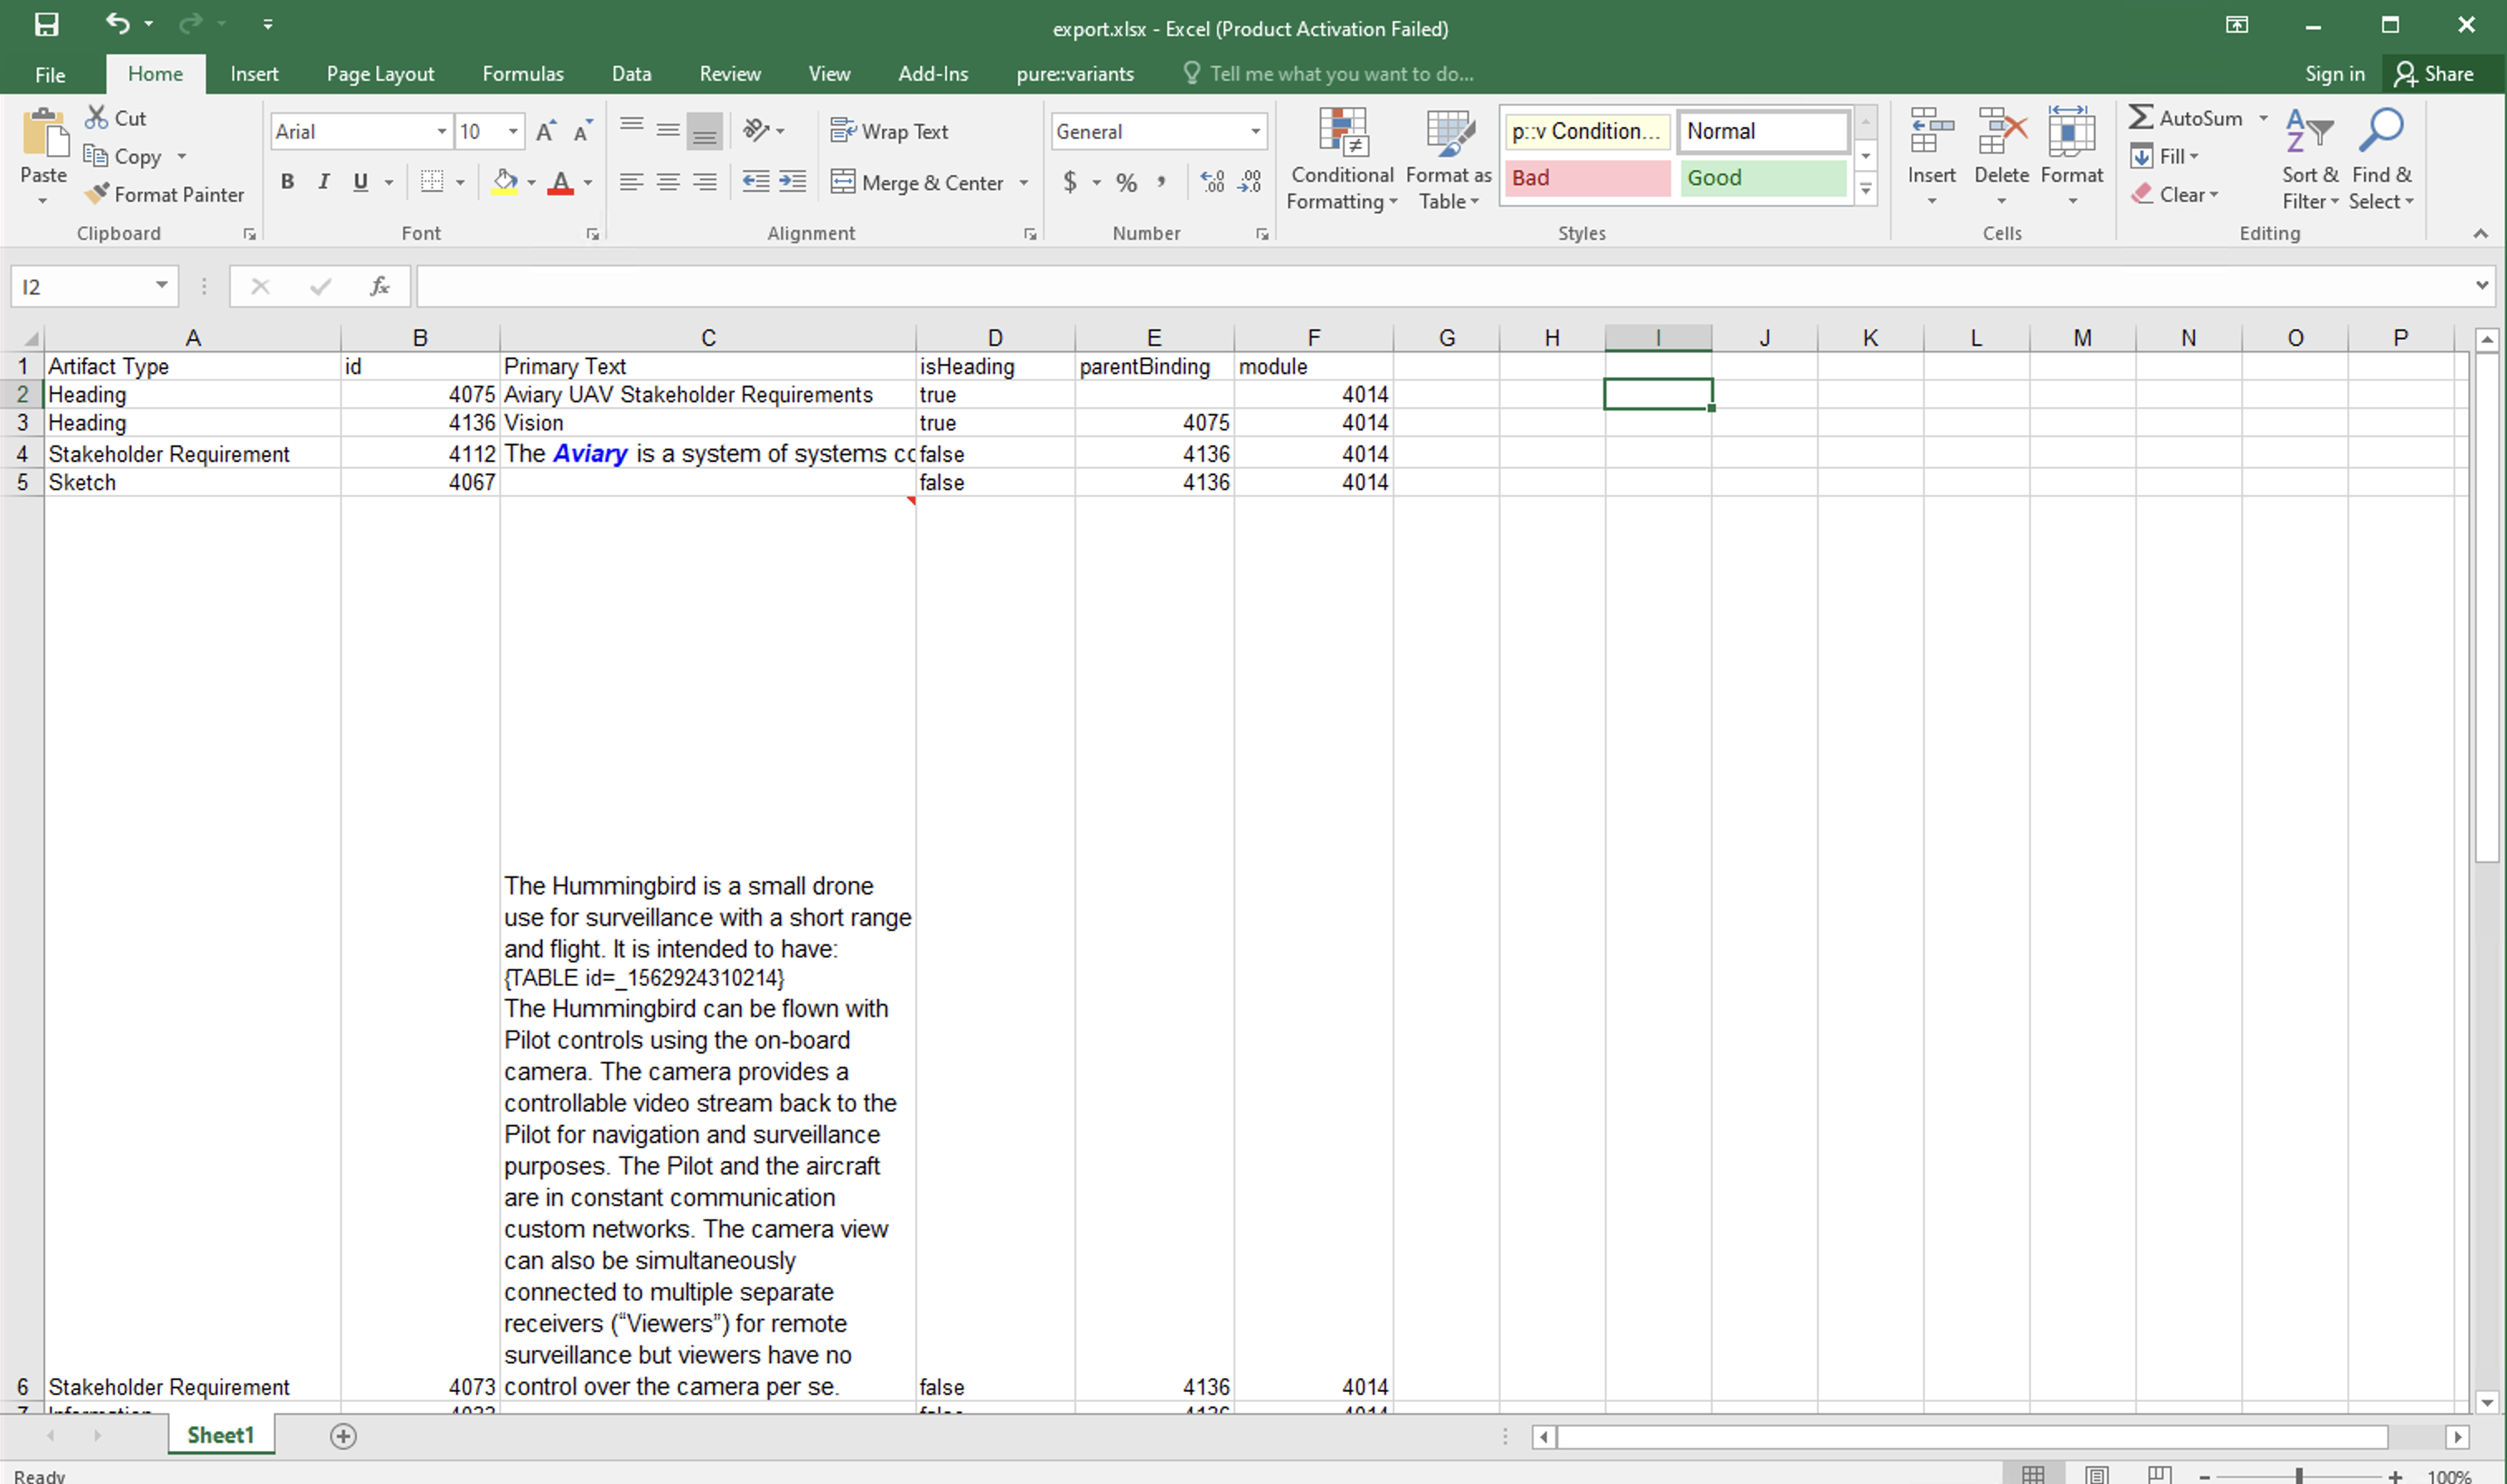Click the Increase Font Size icon
The width and height of the screenshot is (2507, 1484).
[x=546, y=131]
